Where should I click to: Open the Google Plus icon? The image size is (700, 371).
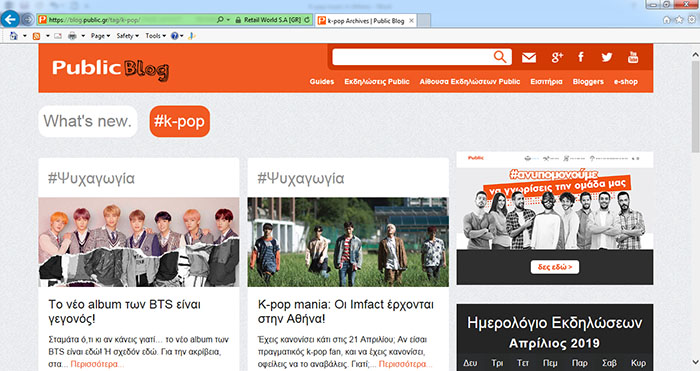[557, 57]
